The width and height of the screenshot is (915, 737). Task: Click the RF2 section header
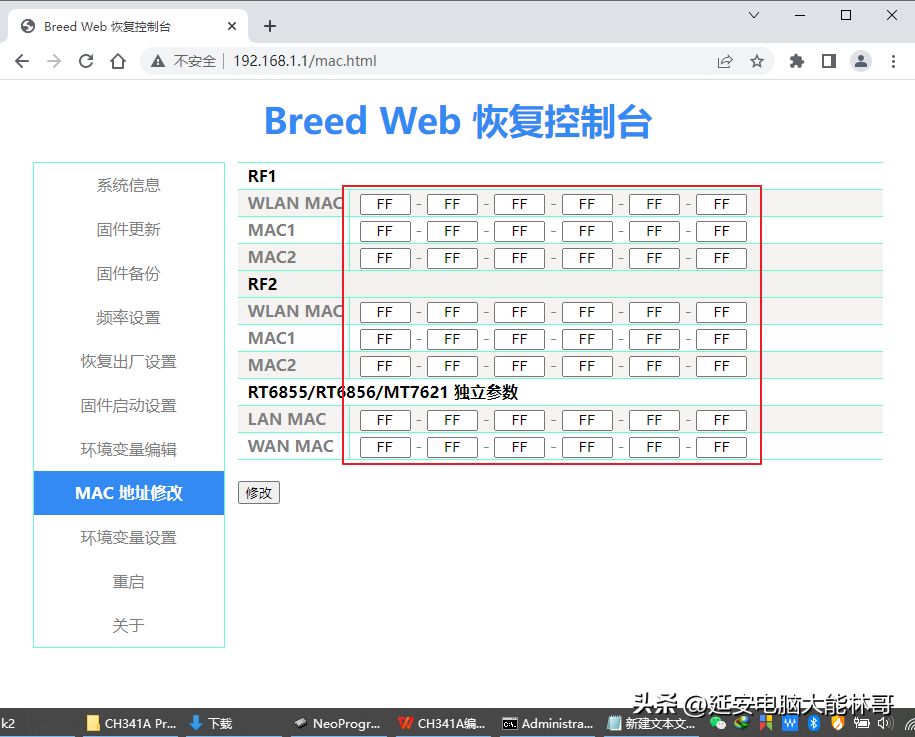click(x=263, y=284)
